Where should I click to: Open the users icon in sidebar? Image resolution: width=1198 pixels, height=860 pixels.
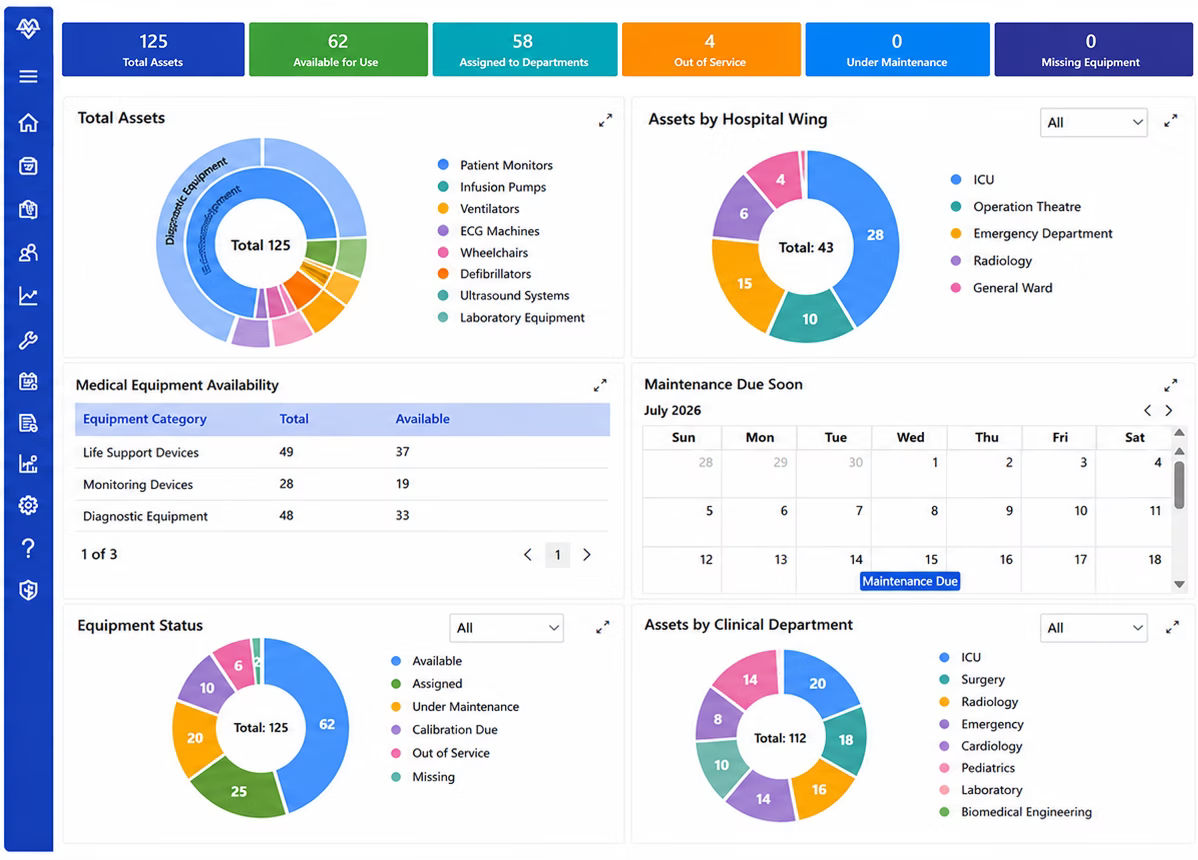click(28, 253)
